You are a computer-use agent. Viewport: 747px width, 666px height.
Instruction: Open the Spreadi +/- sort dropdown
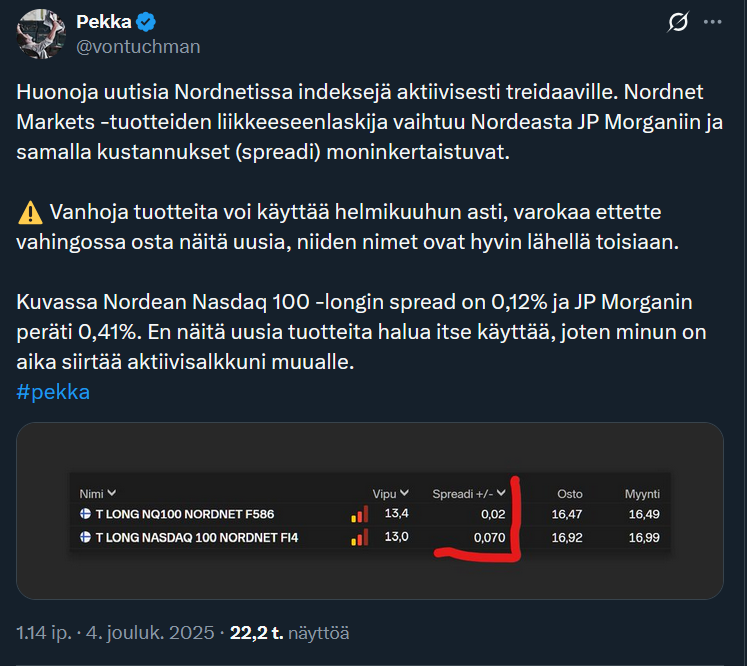tap(502, 493)
